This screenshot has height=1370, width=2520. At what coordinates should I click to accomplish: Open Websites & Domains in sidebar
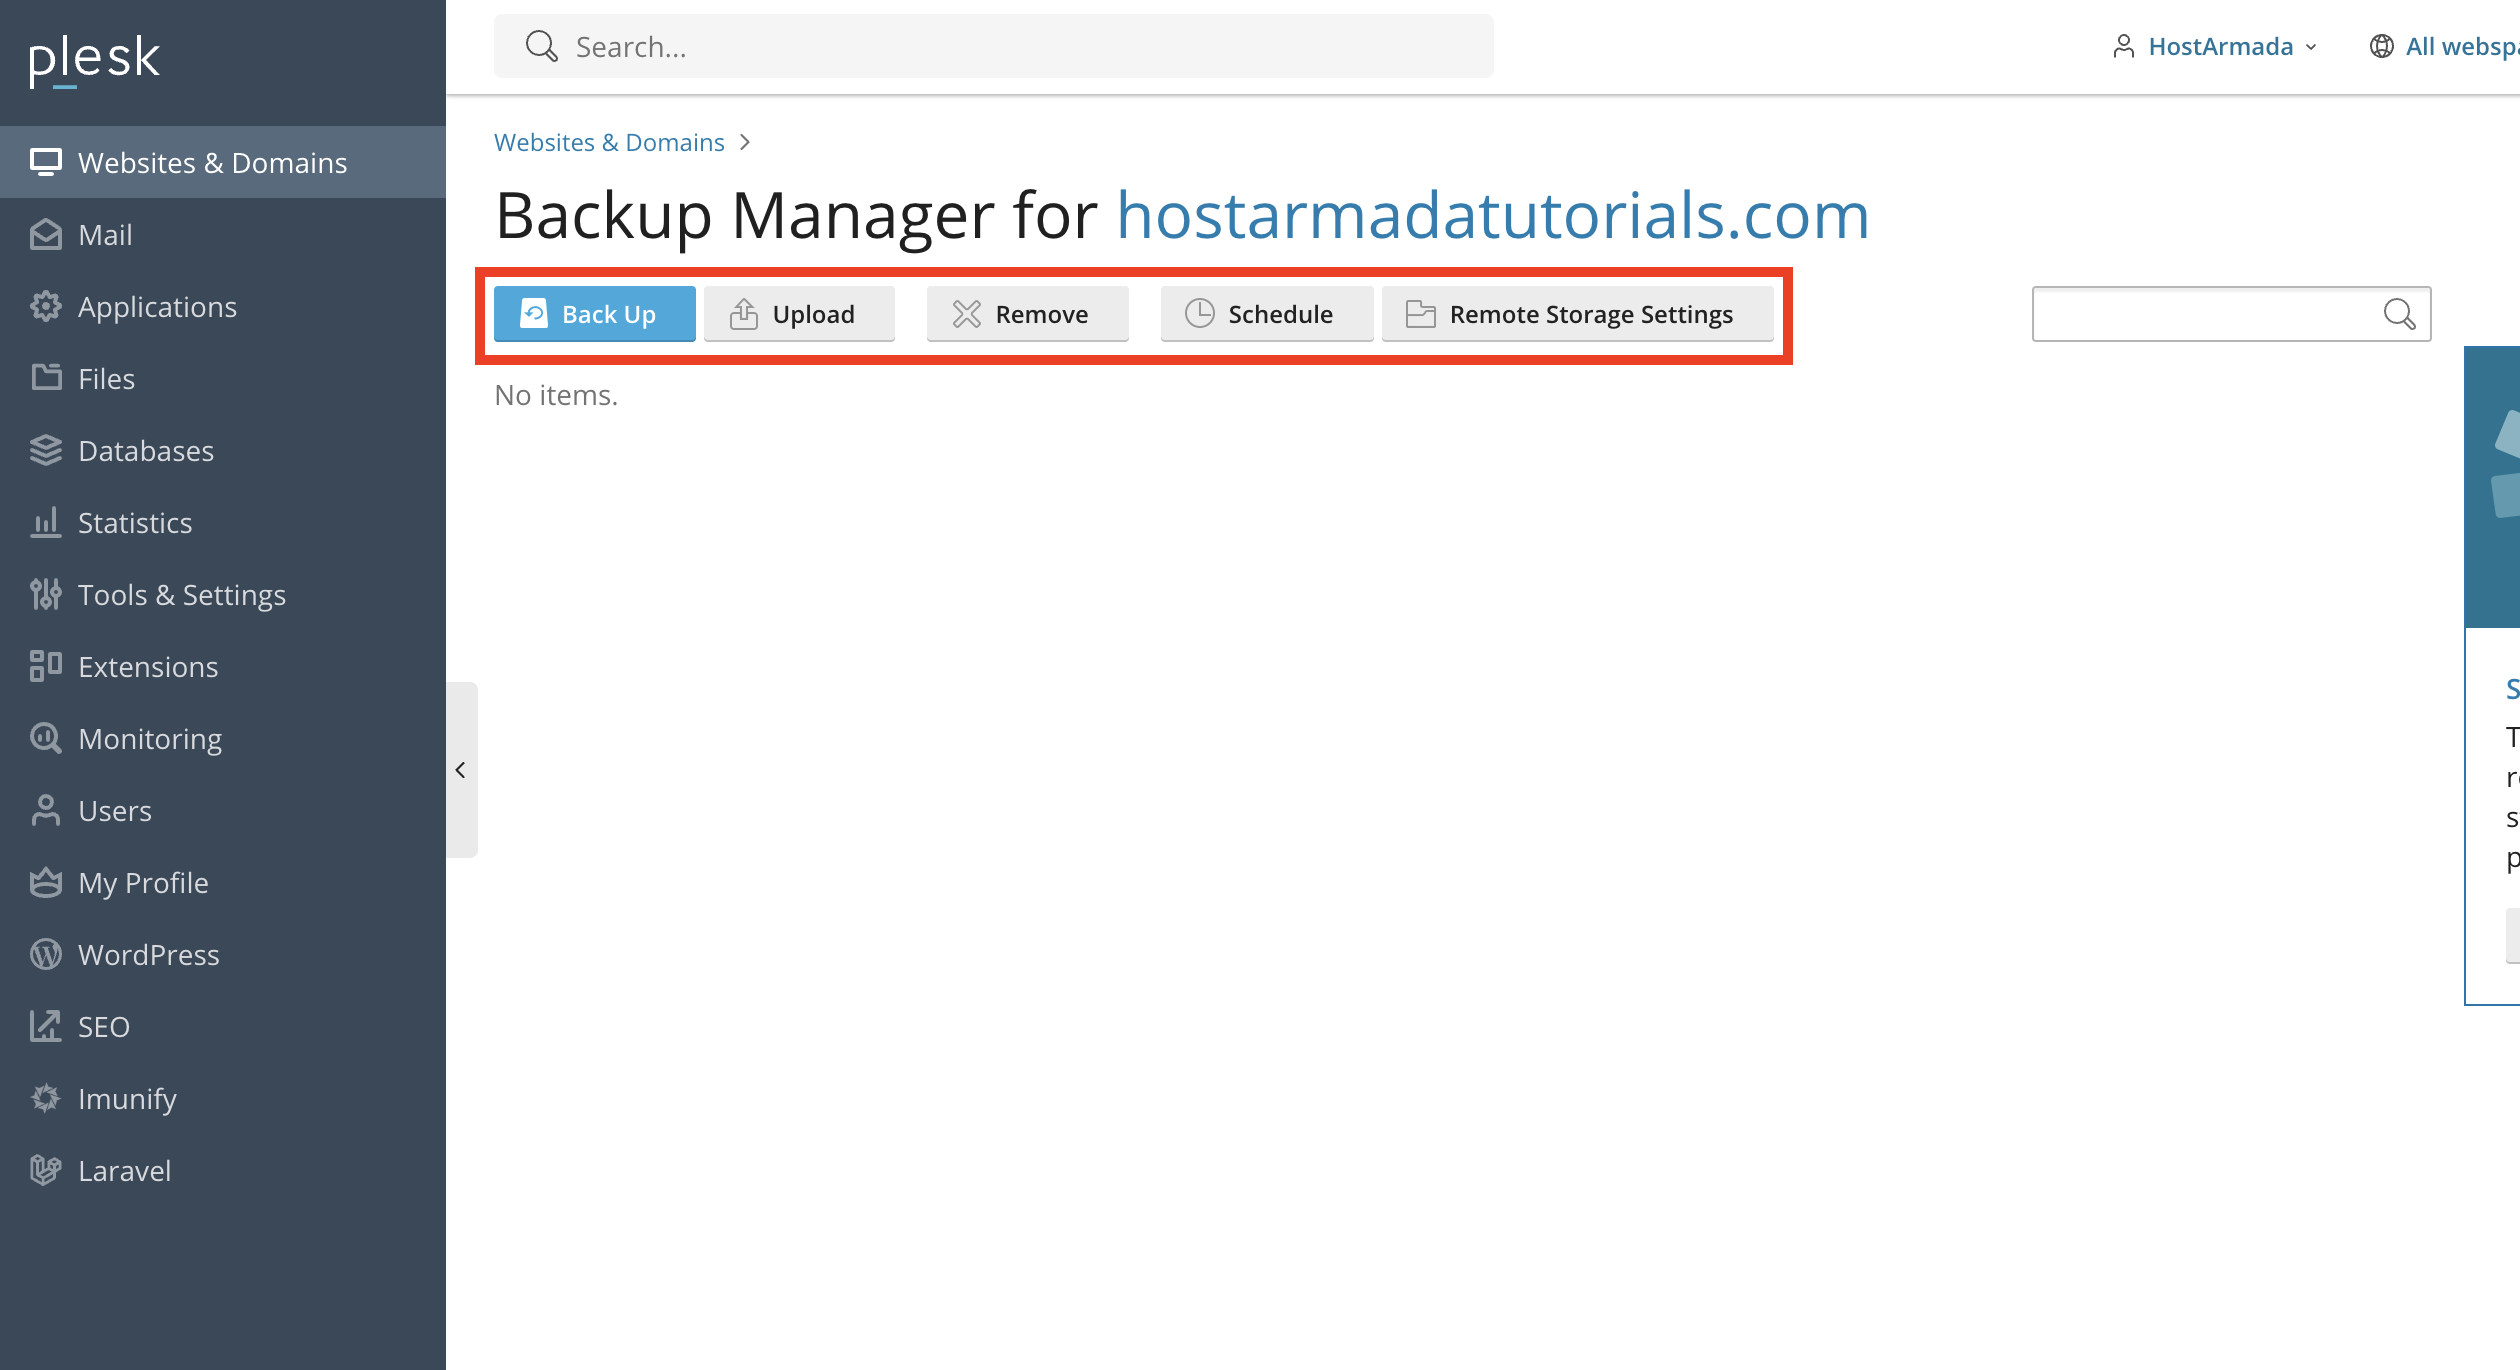point(223,162)
